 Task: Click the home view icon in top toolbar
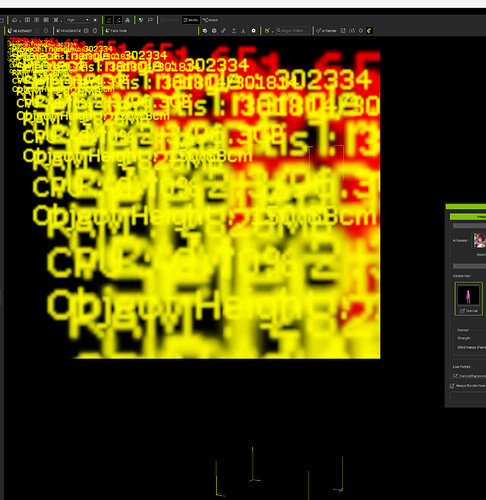tap(15, 20)
